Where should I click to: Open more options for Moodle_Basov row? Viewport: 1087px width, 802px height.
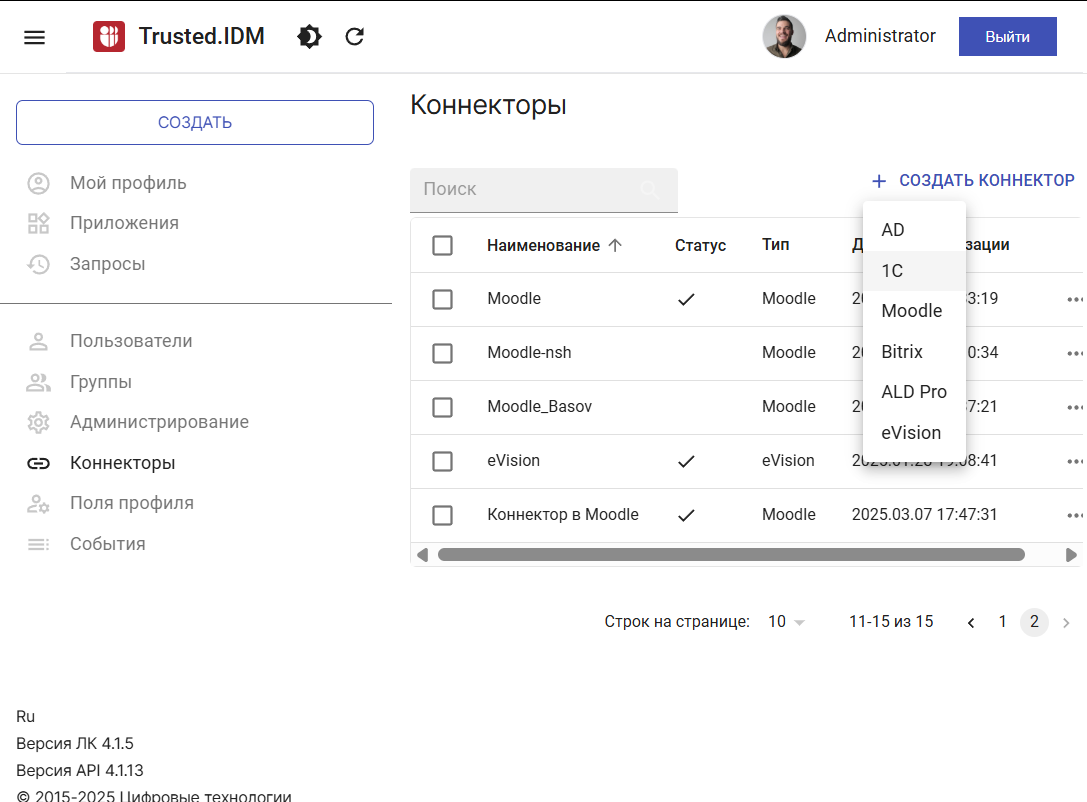tap(1075, 408)
